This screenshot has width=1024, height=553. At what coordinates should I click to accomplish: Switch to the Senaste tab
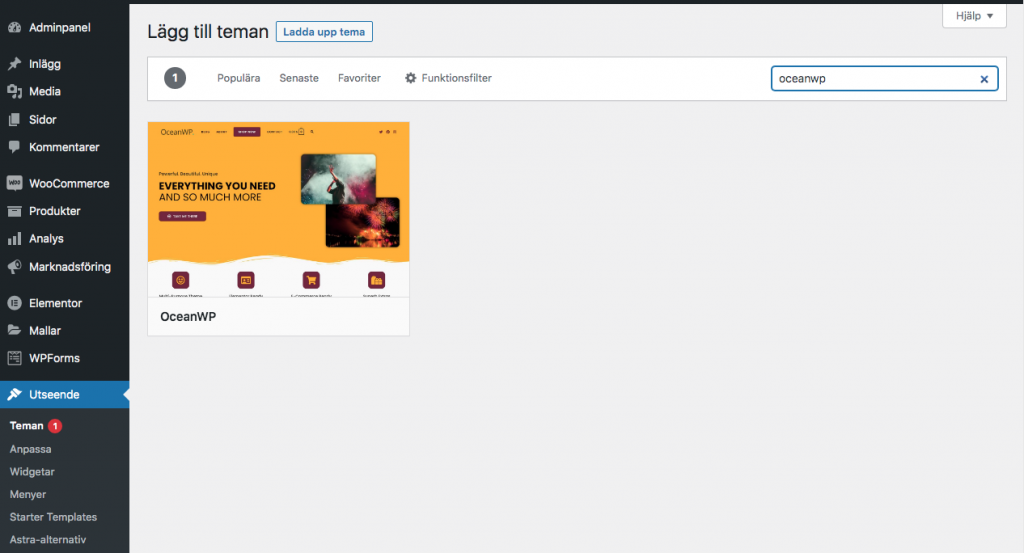299,78
